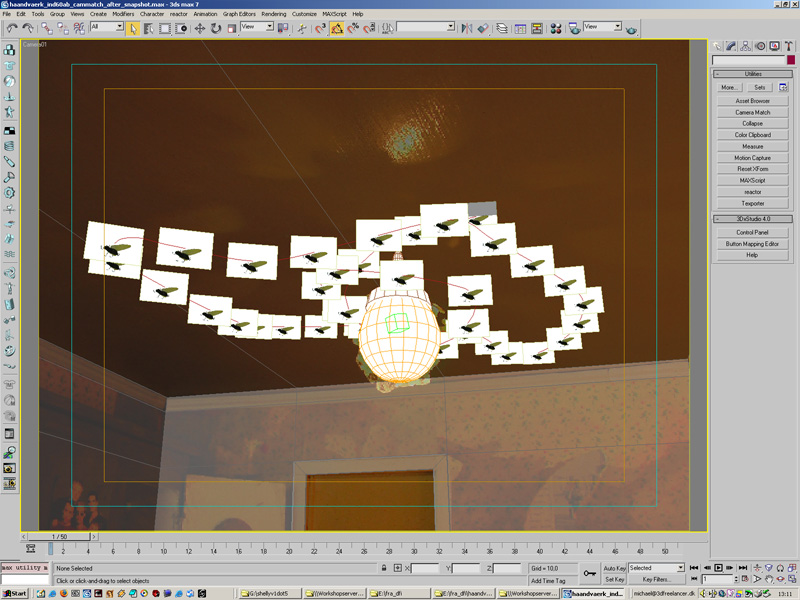800x600 pixels.
Task: Open the Layer Manager
Action: 502,29
